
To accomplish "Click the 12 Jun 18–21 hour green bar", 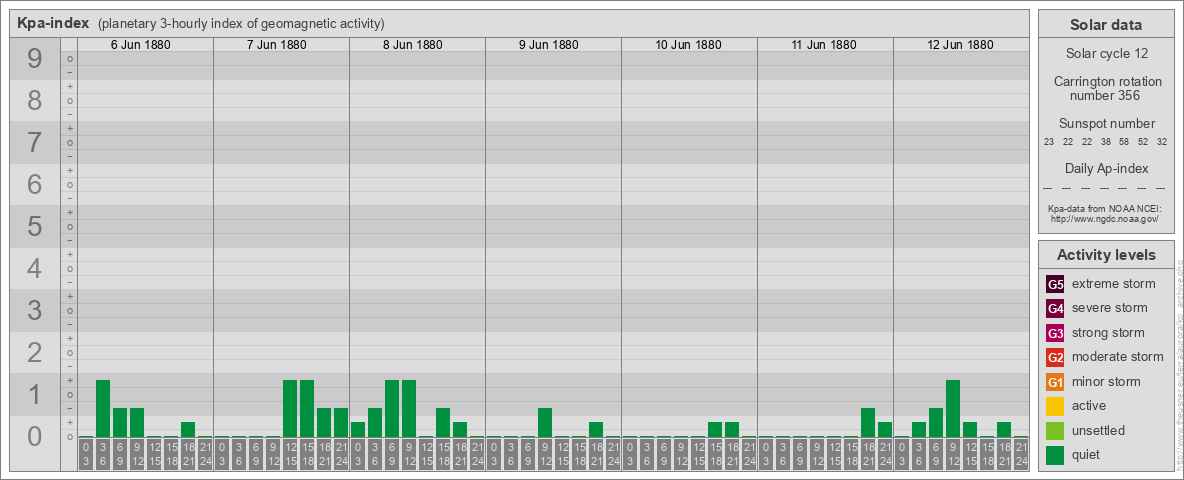I will pyautogui.click(x=1004, y=429).
